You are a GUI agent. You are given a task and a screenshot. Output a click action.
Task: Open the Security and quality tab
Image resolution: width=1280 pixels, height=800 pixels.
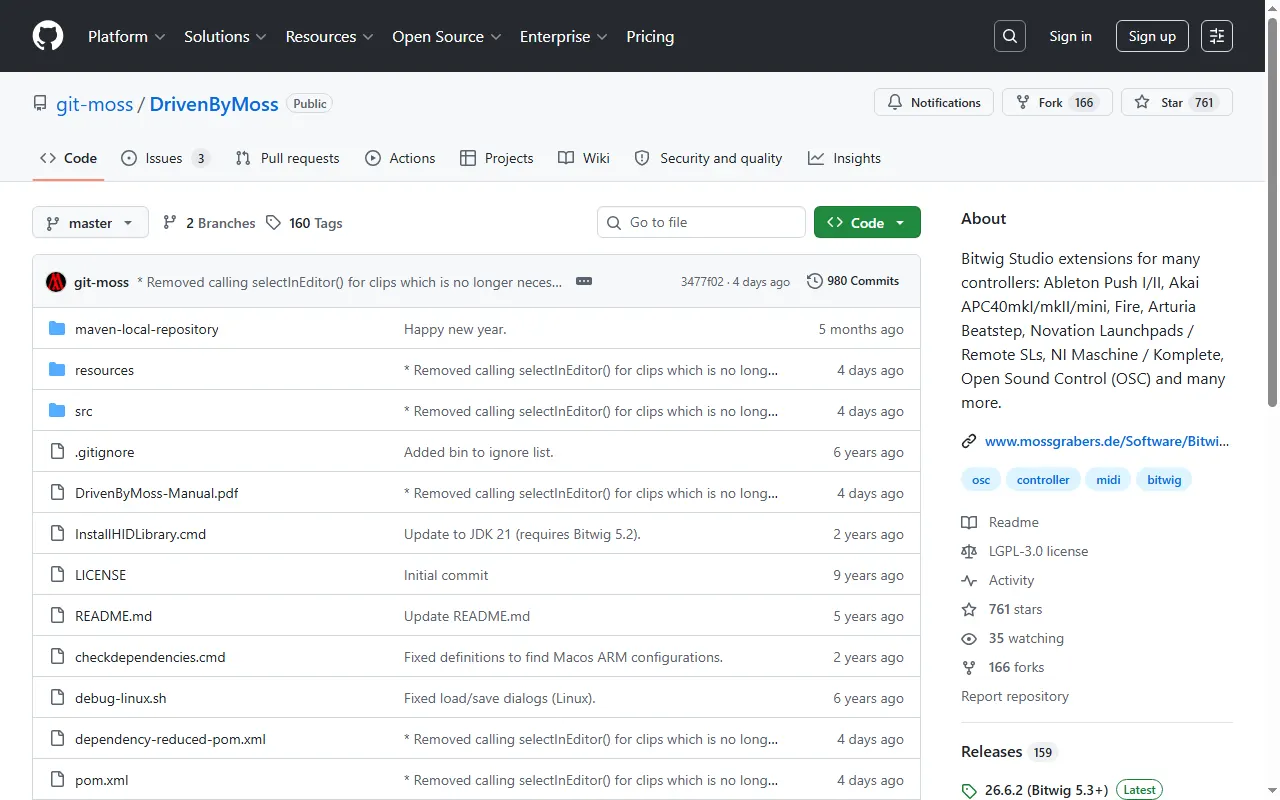pos(708,158)
